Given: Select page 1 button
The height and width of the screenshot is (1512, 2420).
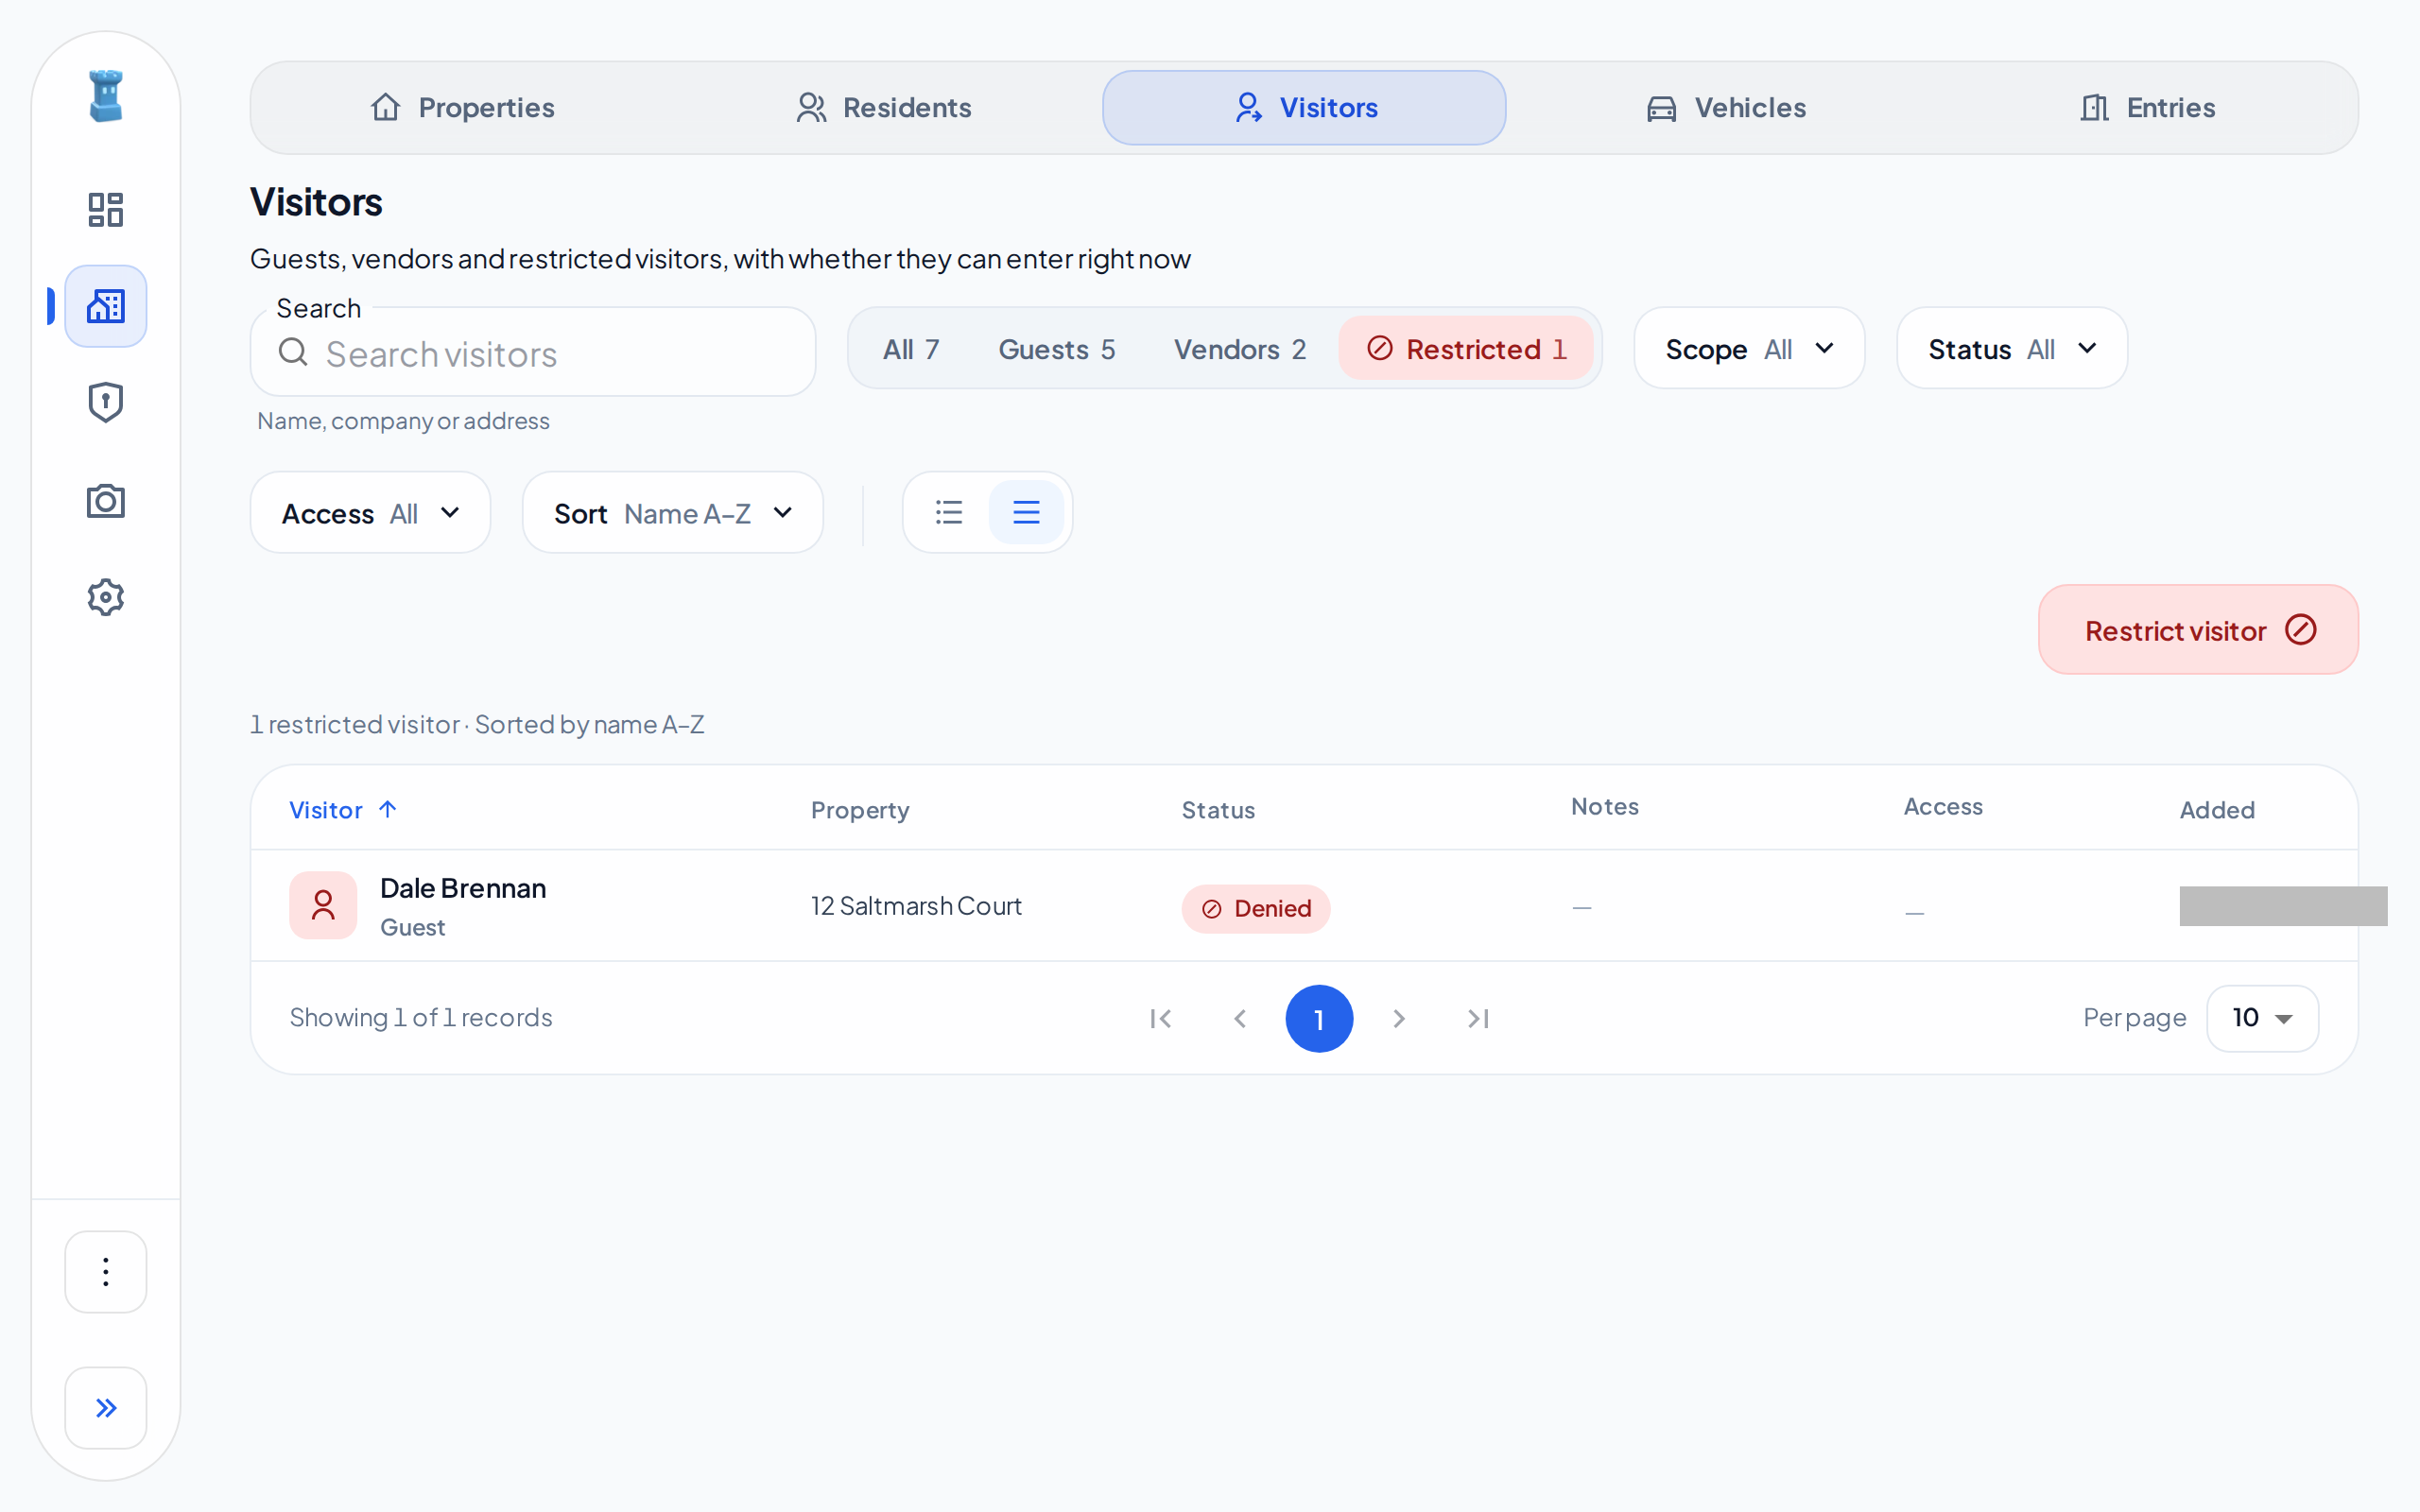Looking at the screenshot, I should click(x=1319, y=1019).
